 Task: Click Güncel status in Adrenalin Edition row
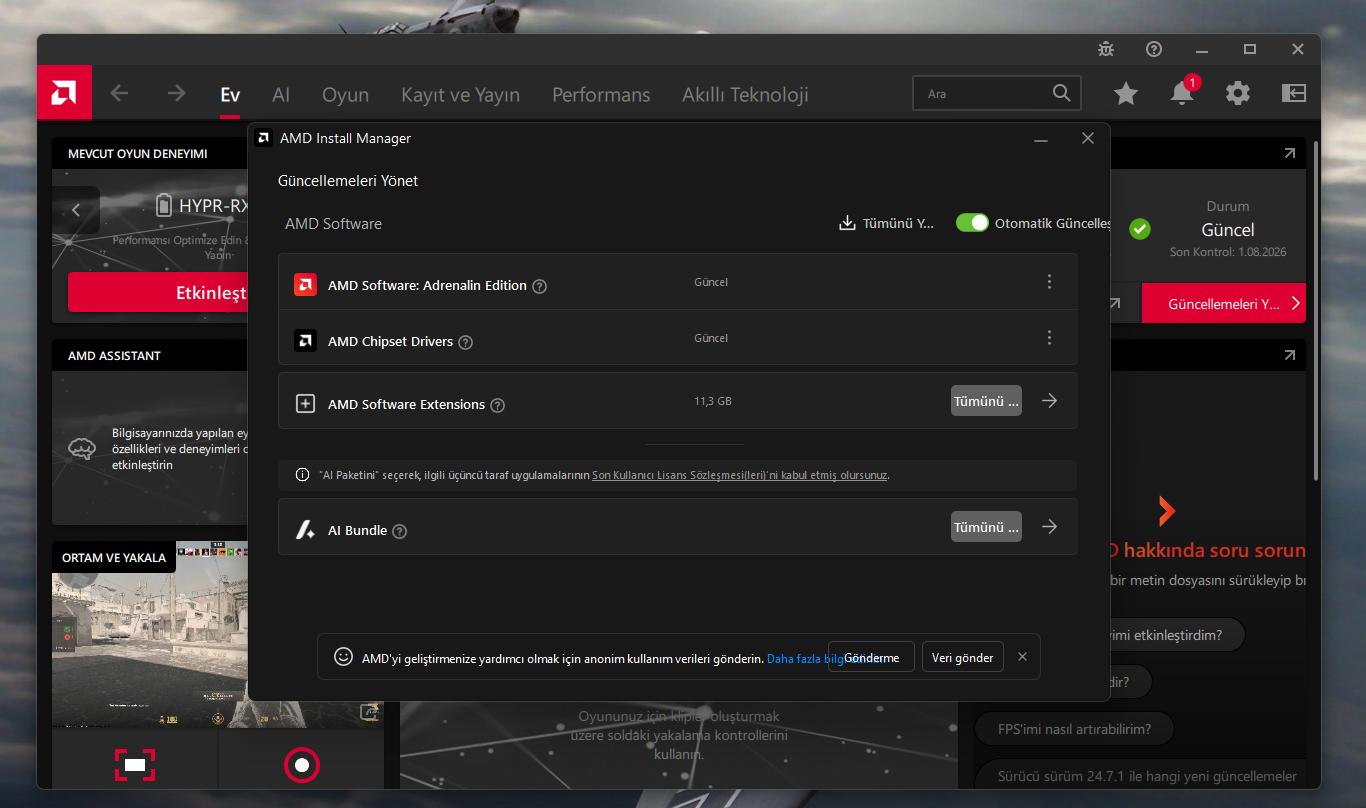[x=711, y=282]
